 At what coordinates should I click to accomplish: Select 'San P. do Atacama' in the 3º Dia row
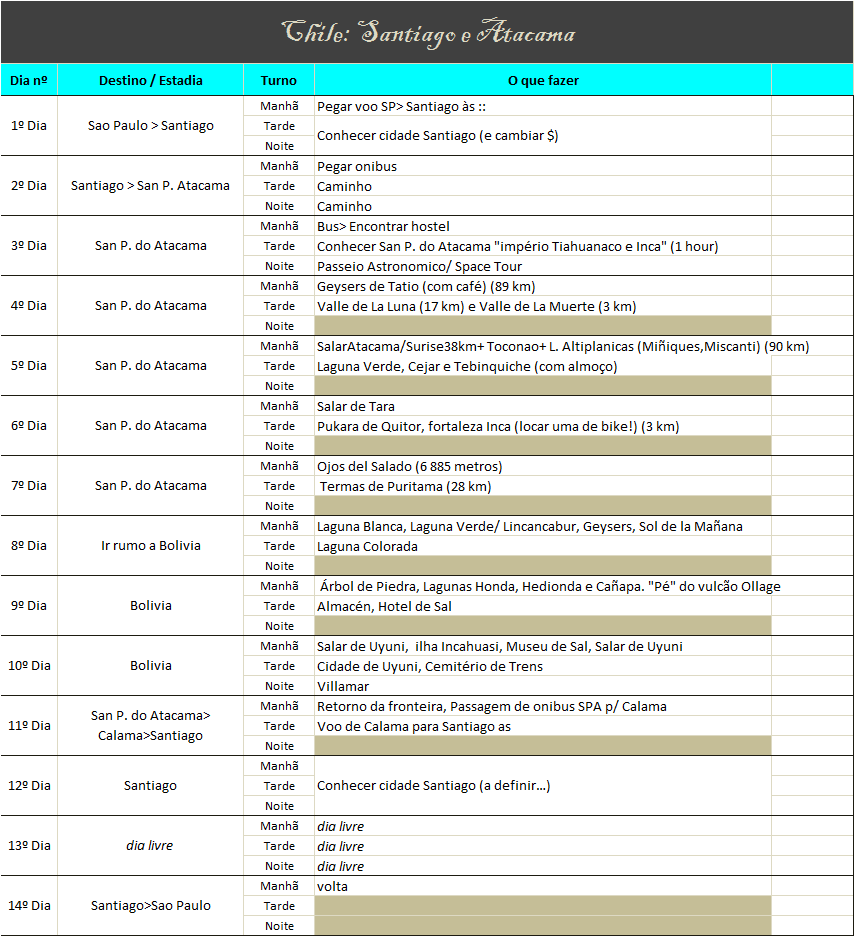[x=150, y=246]
